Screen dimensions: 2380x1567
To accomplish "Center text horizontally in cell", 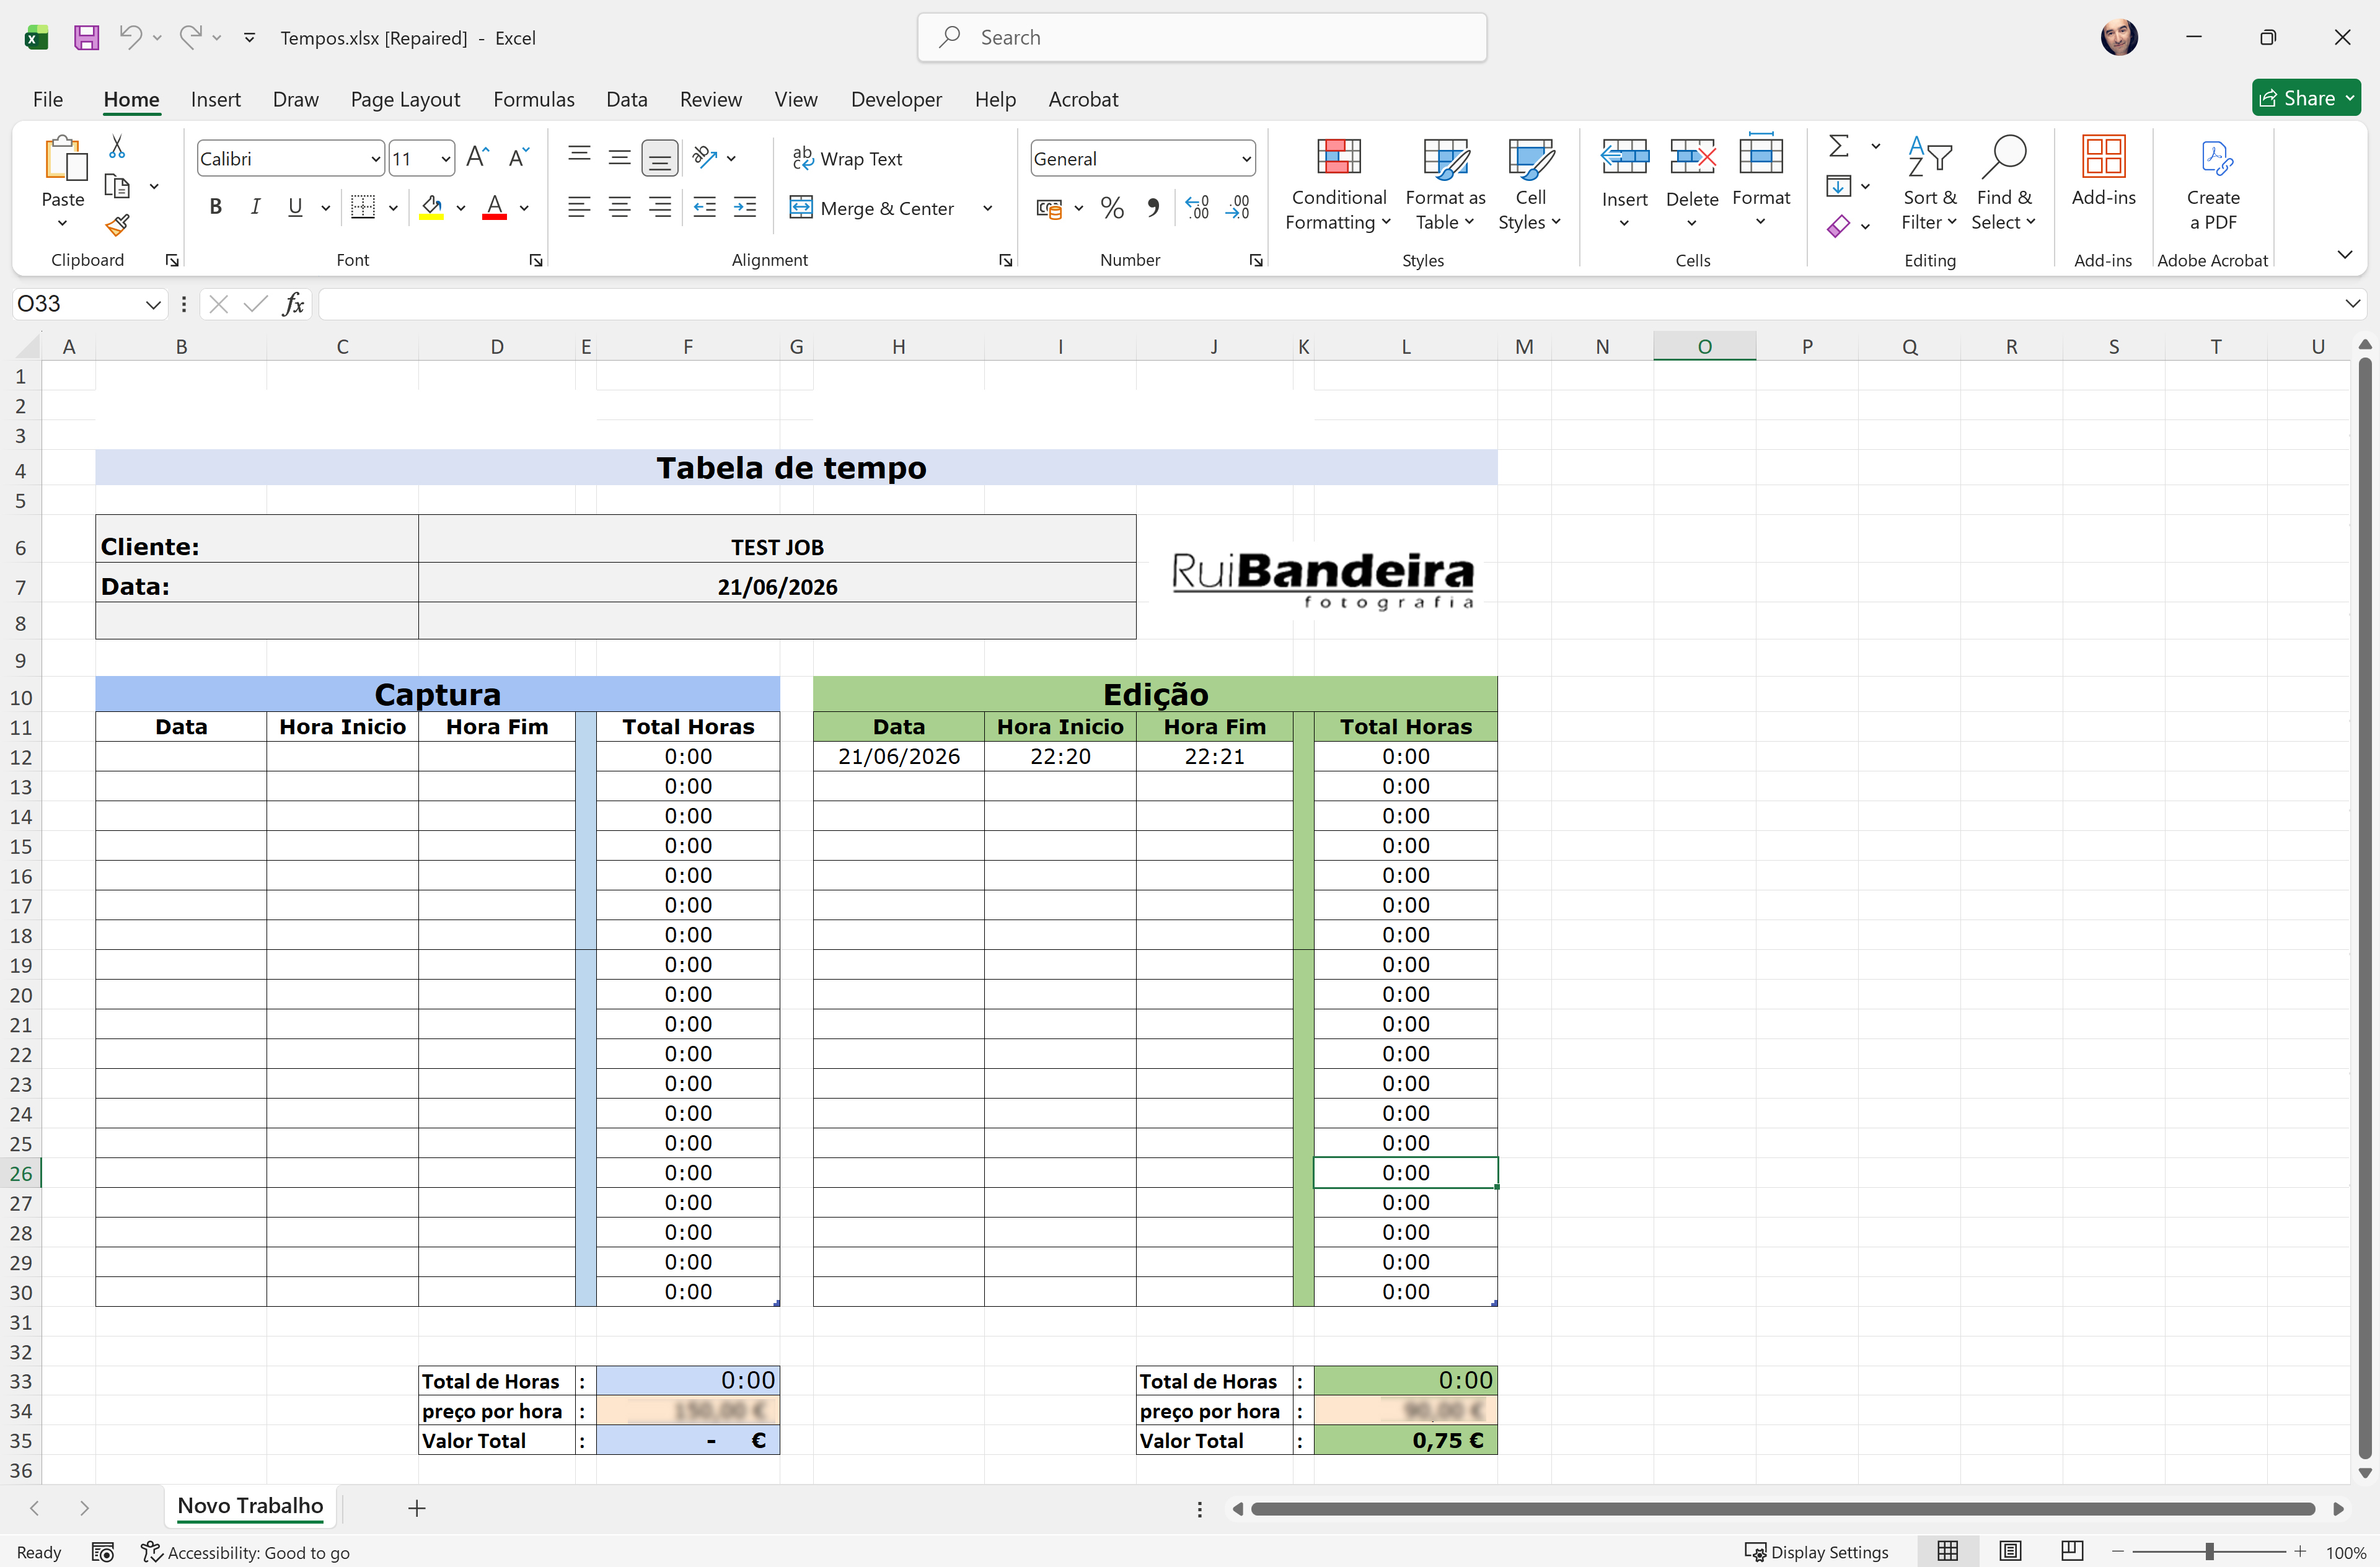I will (x=620, y=207).
